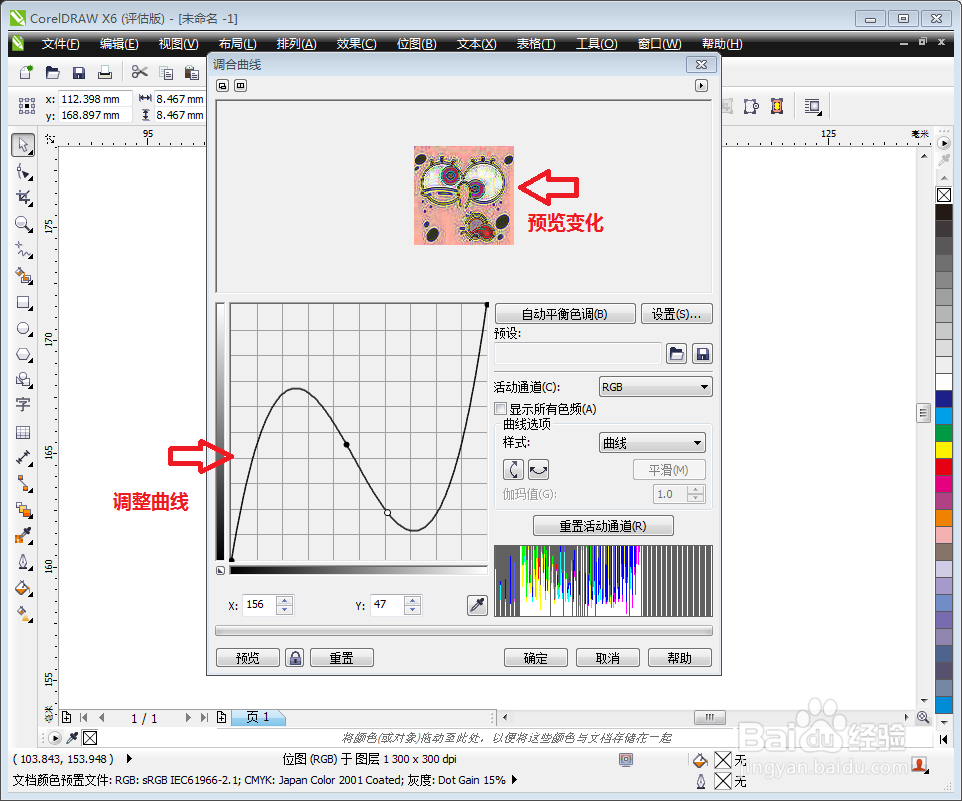The image size is (962, 801).
Task: Select the red swatch in the color palette
Action: (x=943, y=466)
